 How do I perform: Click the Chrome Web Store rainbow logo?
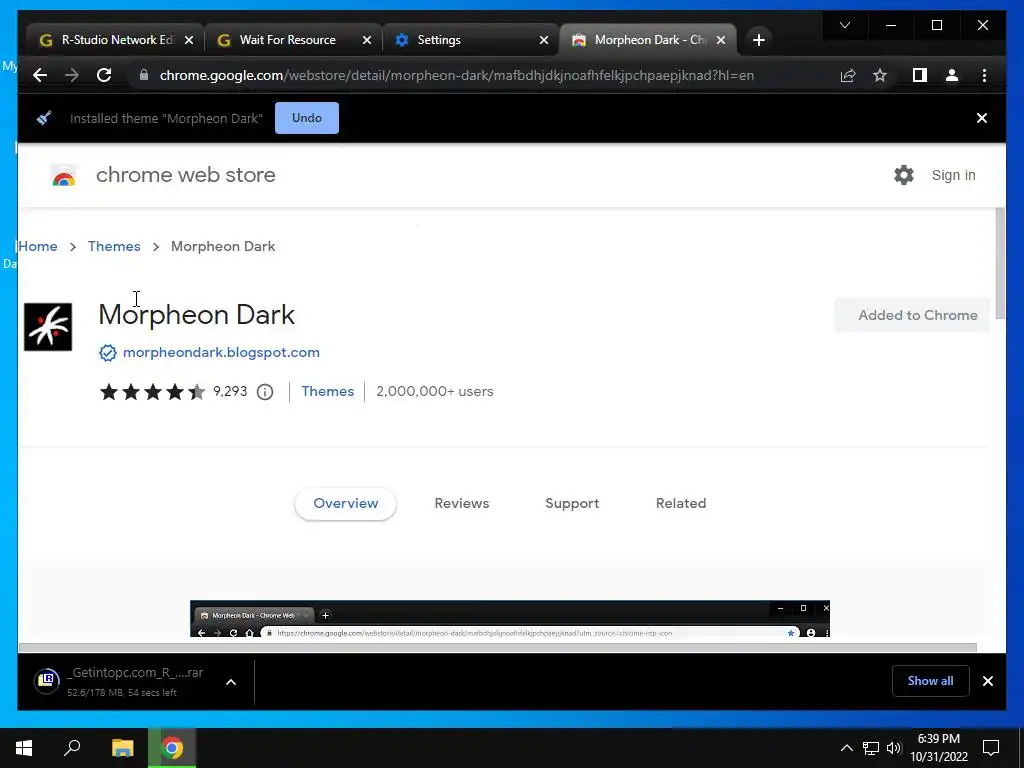point(63,175)
